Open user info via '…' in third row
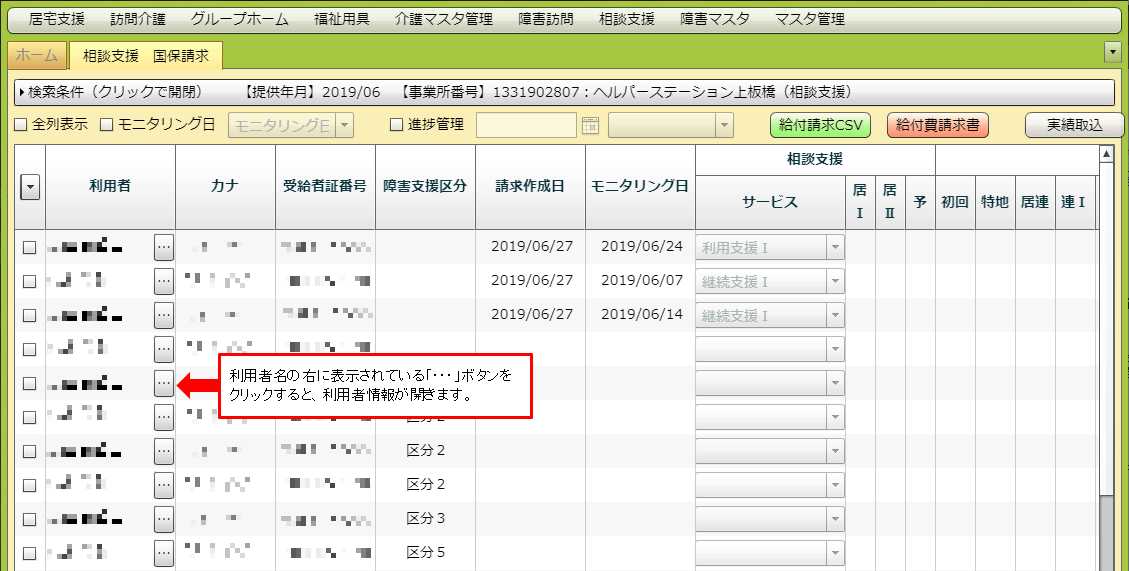 click(x=164, y=315)
